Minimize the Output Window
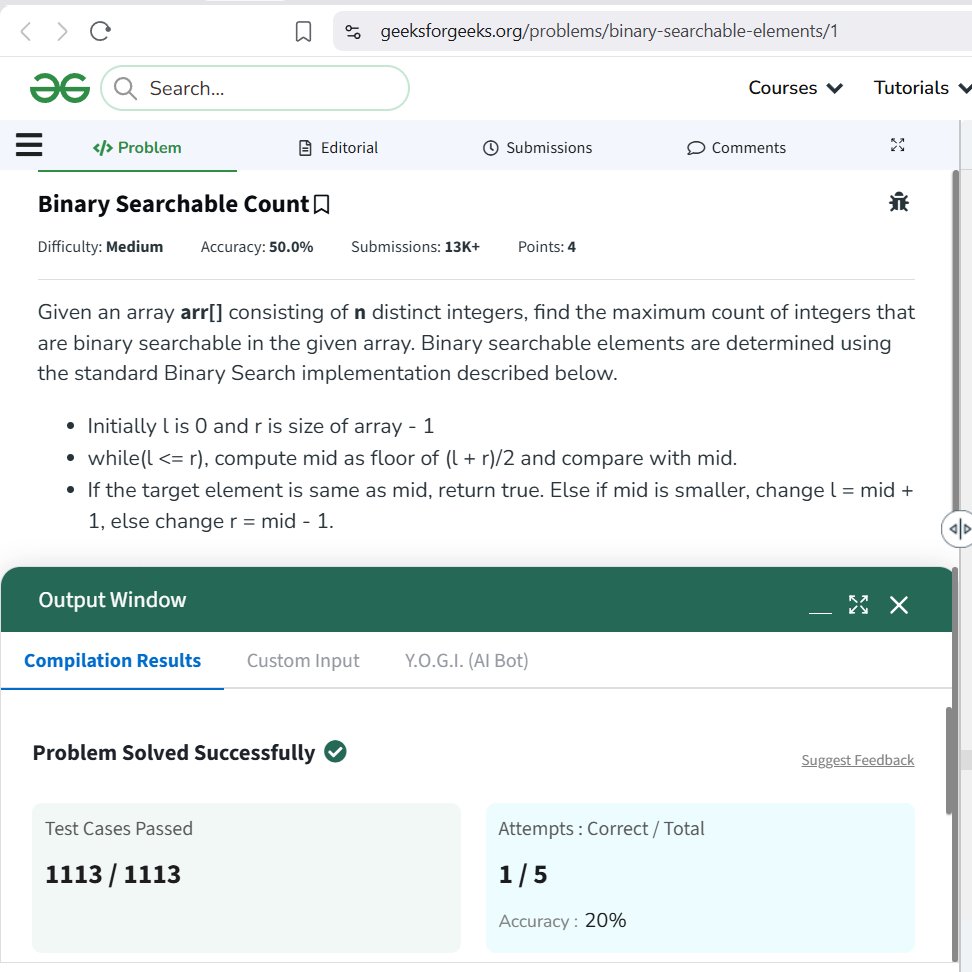Image resolution: width=972 pixels, height=972 pixels. click(x=820, y=611)
